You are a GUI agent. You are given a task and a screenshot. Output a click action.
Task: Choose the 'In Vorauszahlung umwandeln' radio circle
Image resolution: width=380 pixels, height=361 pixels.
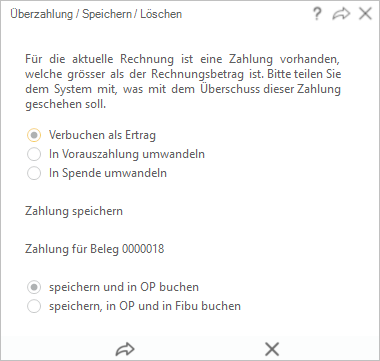pyautogui.click(x=34, y=154)
